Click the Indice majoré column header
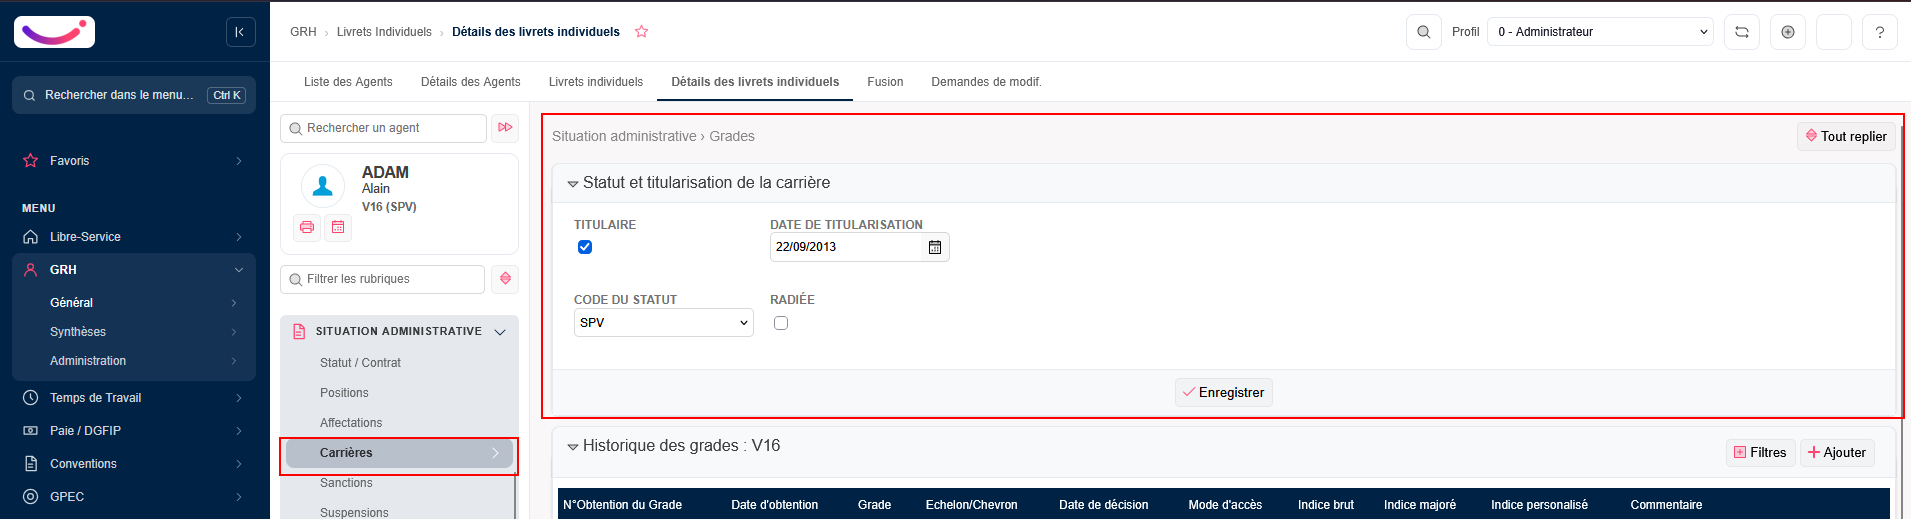This screenshot has height=519, width=1911. [1420, 505]
